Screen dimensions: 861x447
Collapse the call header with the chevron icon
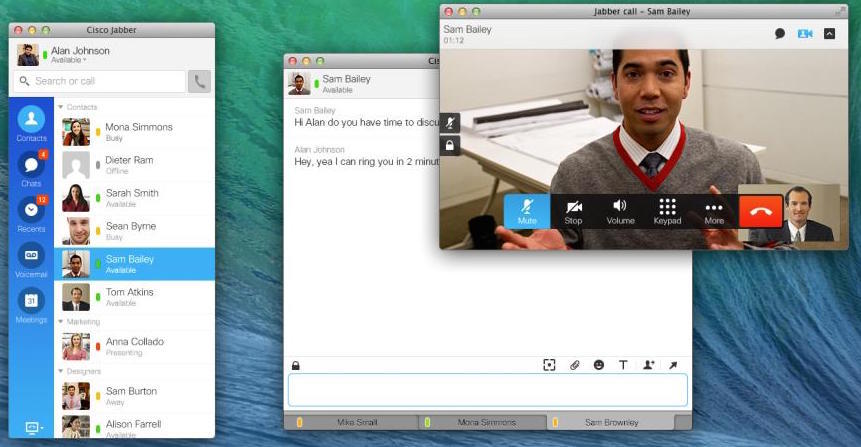pyautogui.click(x=830, y=33)
